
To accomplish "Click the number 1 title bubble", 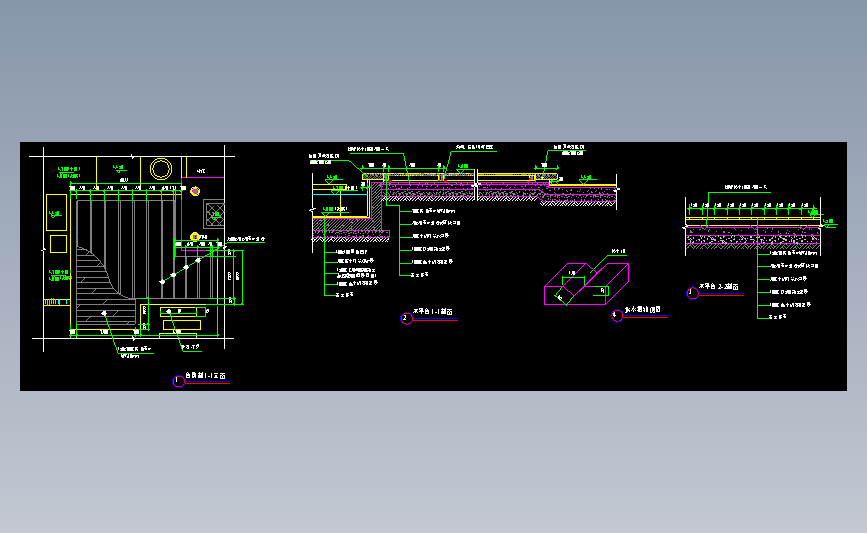I will coord(178,381).
